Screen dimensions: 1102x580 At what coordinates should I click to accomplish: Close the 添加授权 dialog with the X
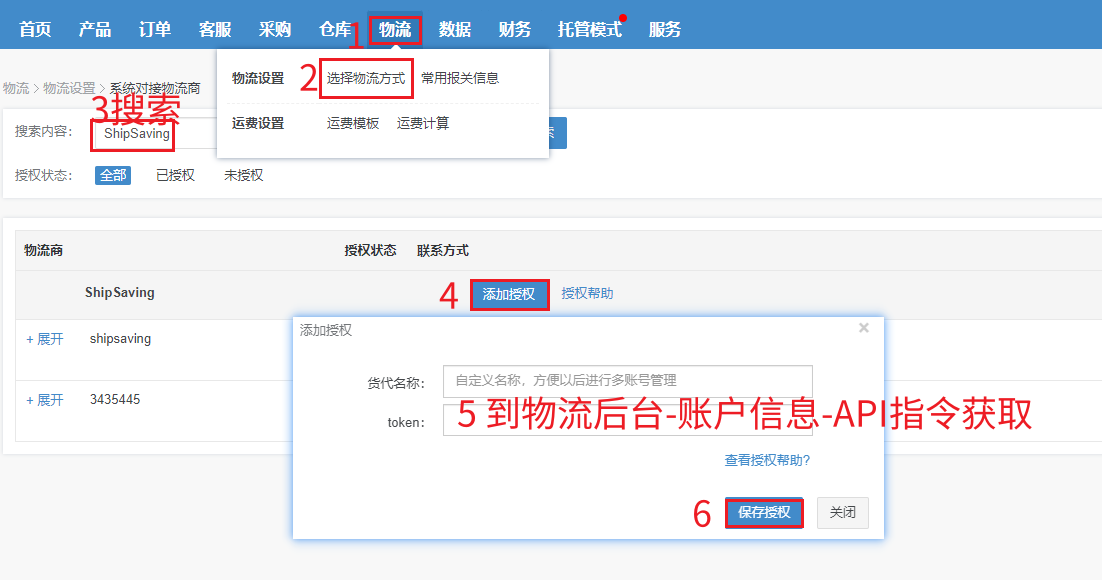click(x=864, y=328)
